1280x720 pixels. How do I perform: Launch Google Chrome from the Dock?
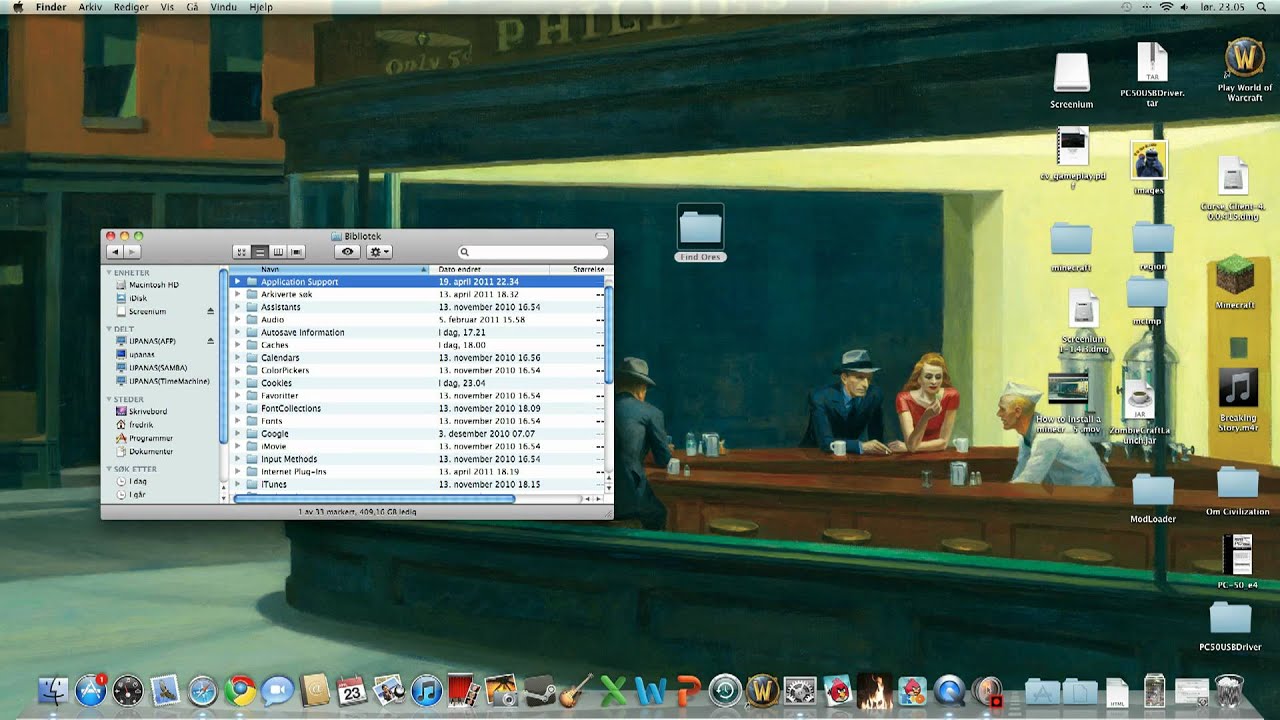point(240,690)
